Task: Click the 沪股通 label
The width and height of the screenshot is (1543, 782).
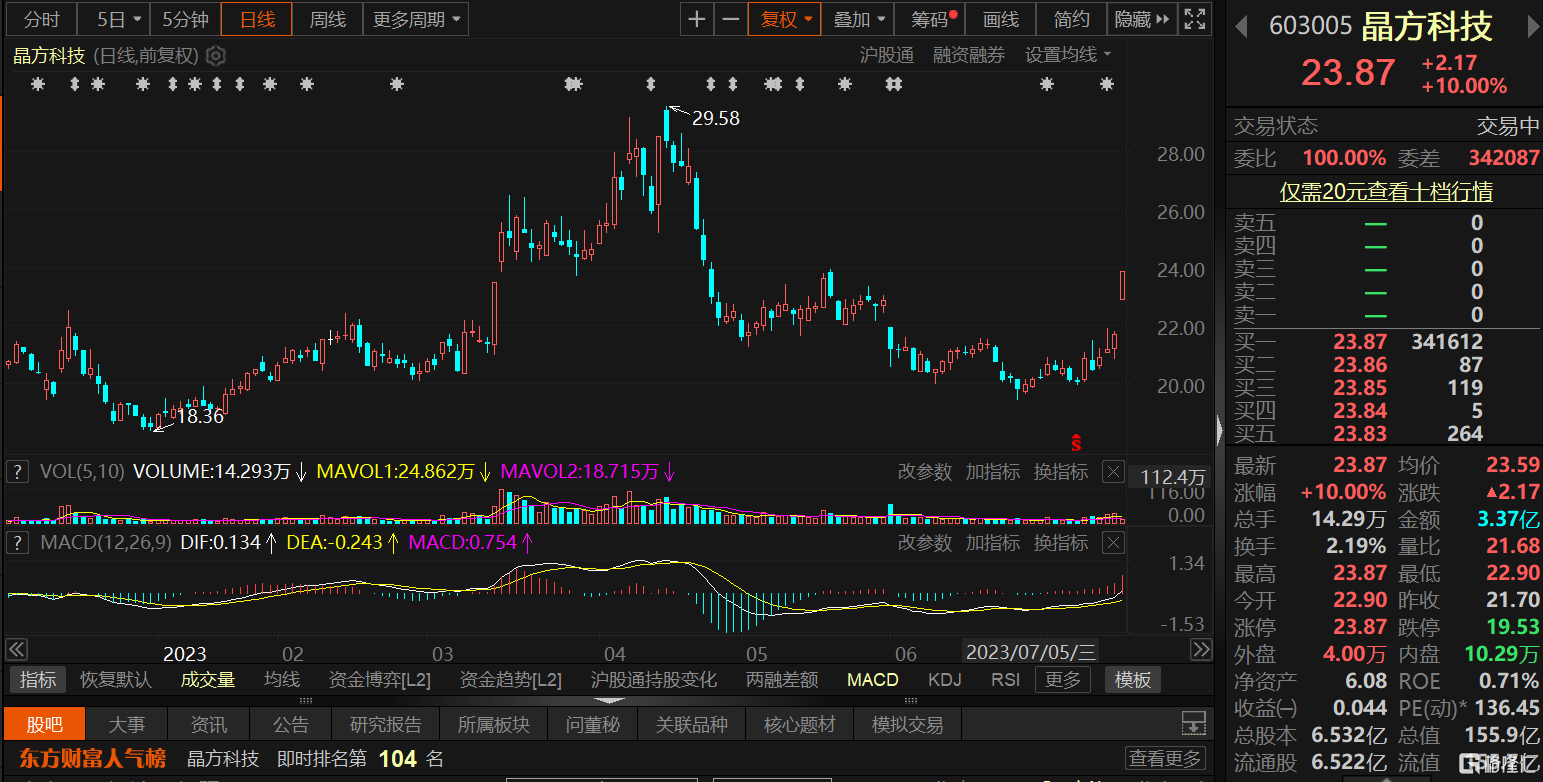Action: click(x=886, y=55)
